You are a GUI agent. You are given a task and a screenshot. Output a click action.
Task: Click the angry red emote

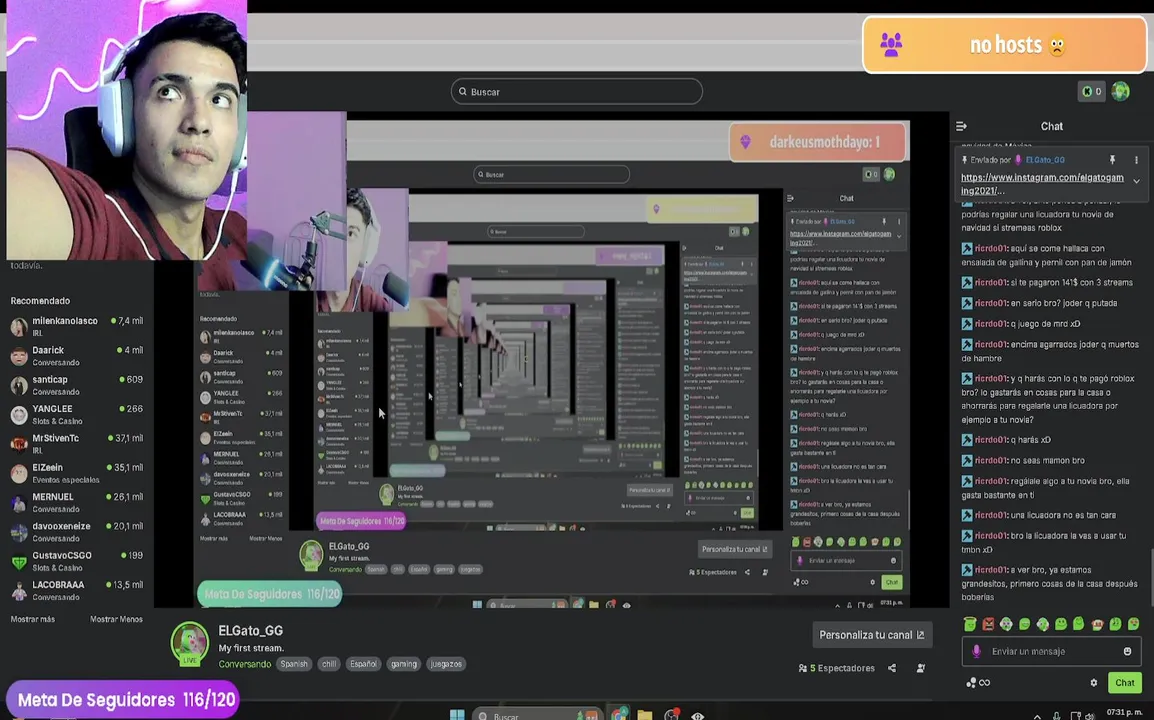click(x=988, y=624)
